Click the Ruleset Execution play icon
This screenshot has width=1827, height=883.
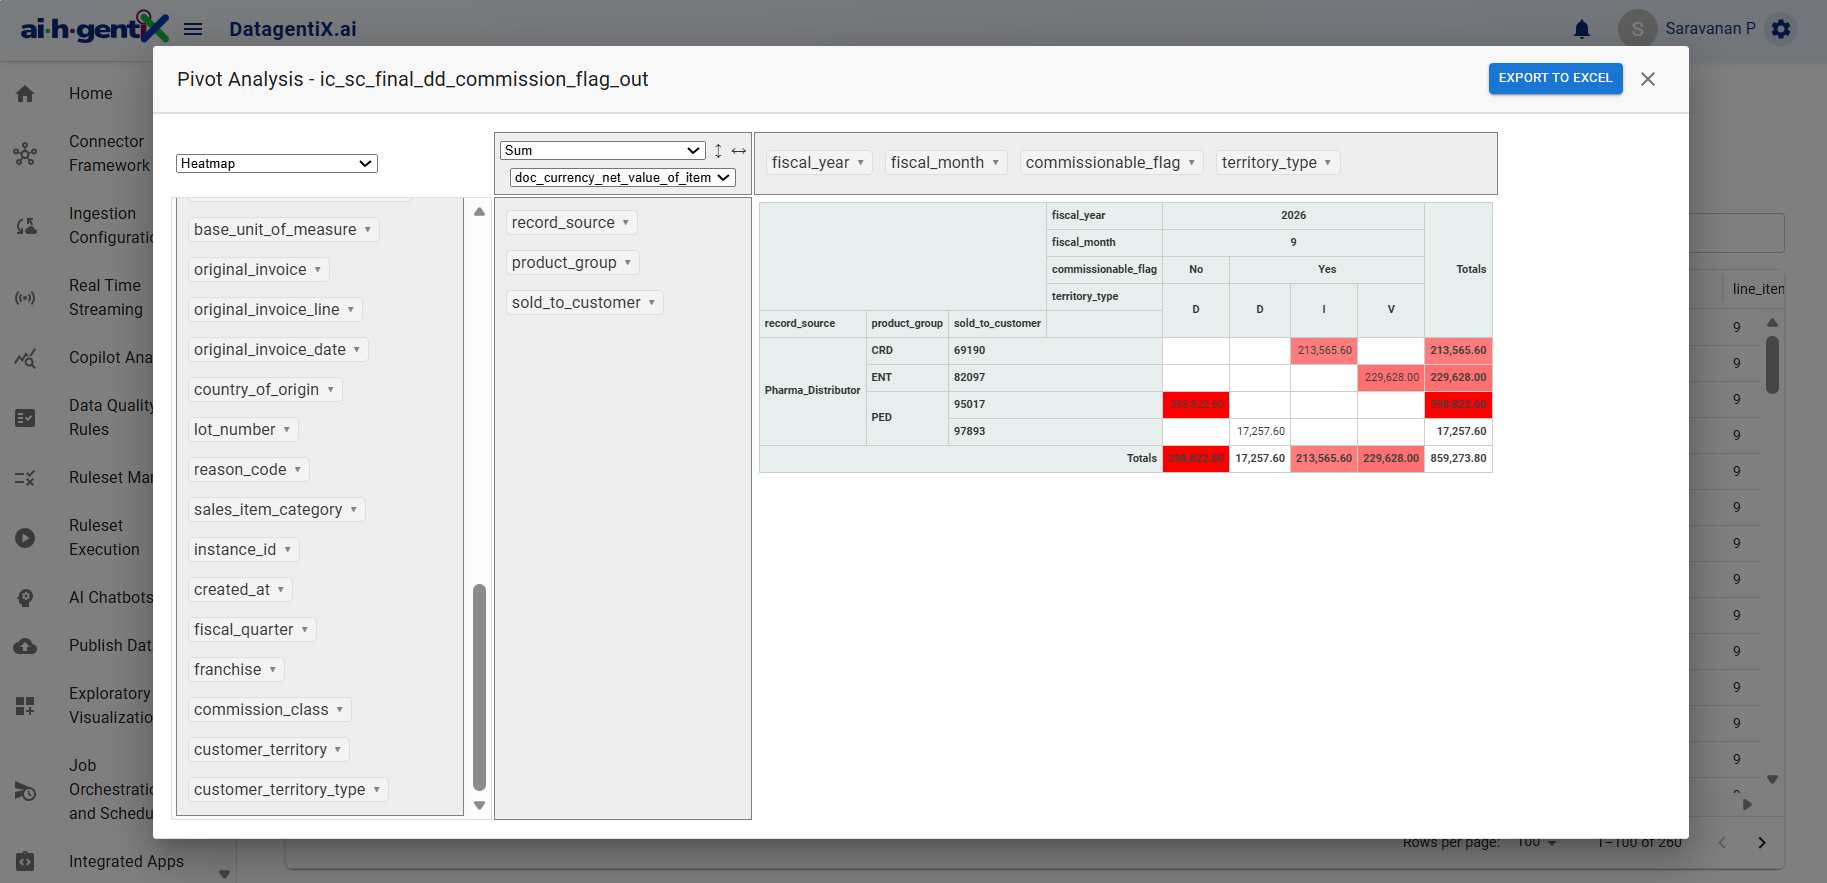25,538
